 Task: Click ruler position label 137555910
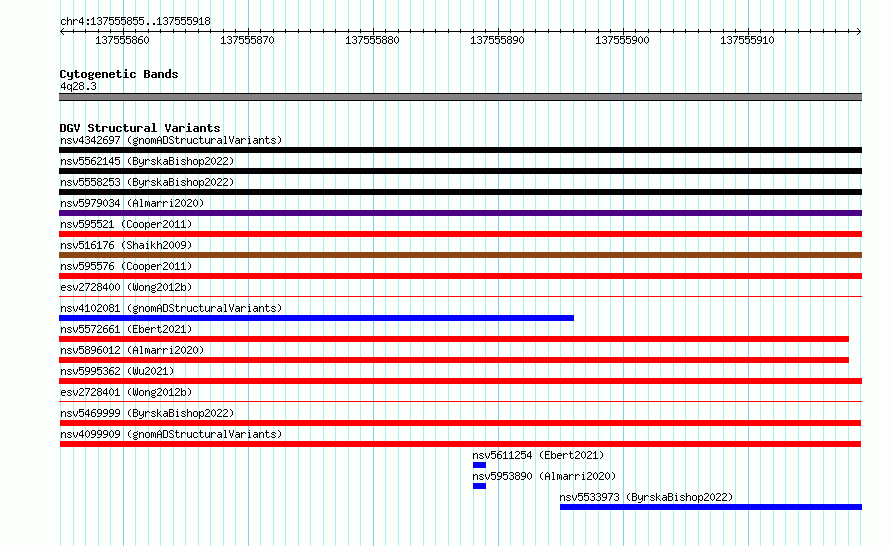[x=747, y=40]
